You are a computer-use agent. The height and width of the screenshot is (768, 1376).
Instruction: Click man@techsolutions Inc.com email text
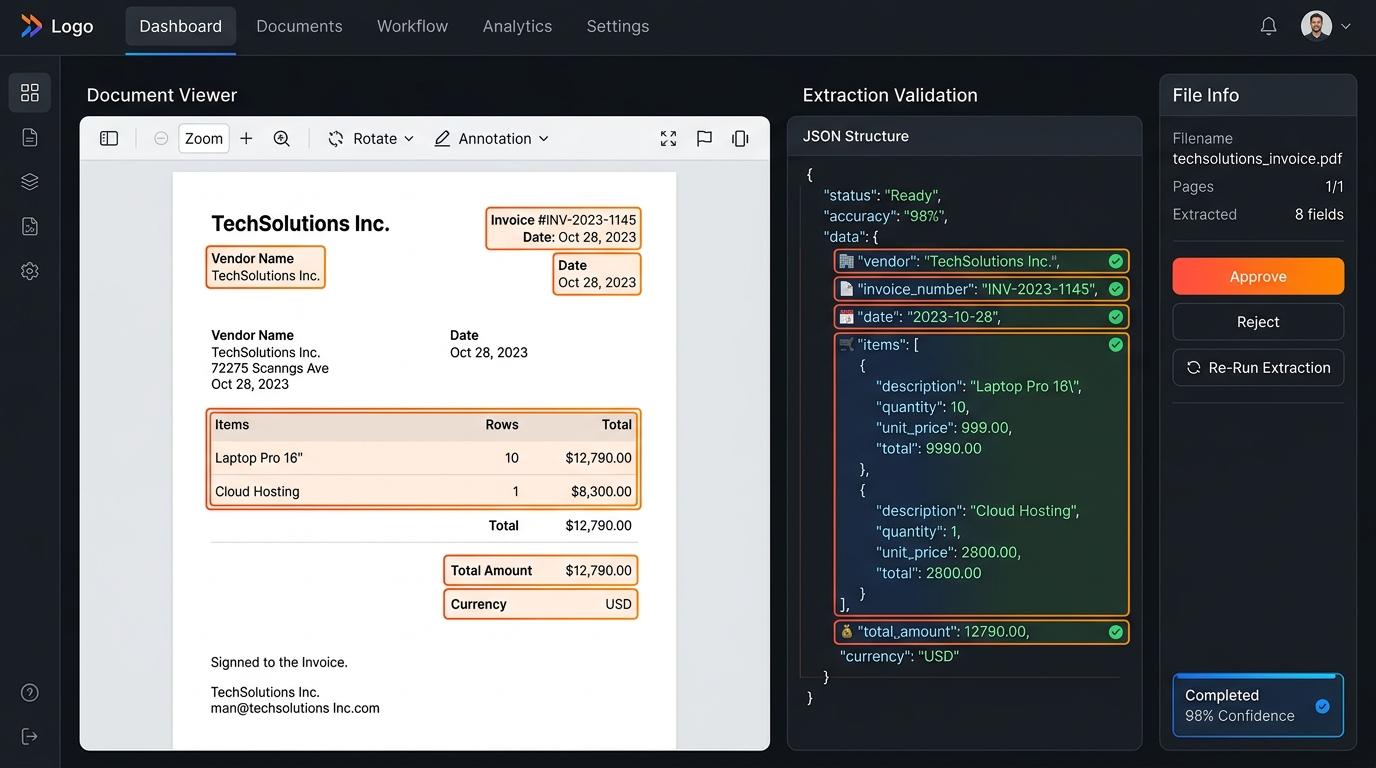point(295,708)
